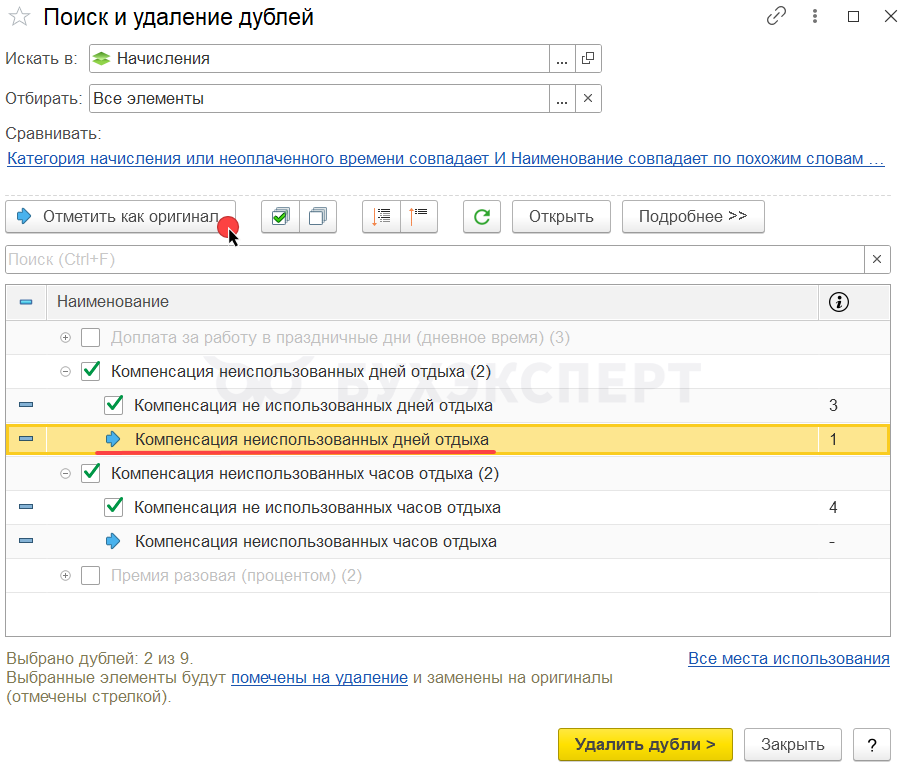The image size is (904, 768).
Task: Copy link to this form icon
Action: 776,17
